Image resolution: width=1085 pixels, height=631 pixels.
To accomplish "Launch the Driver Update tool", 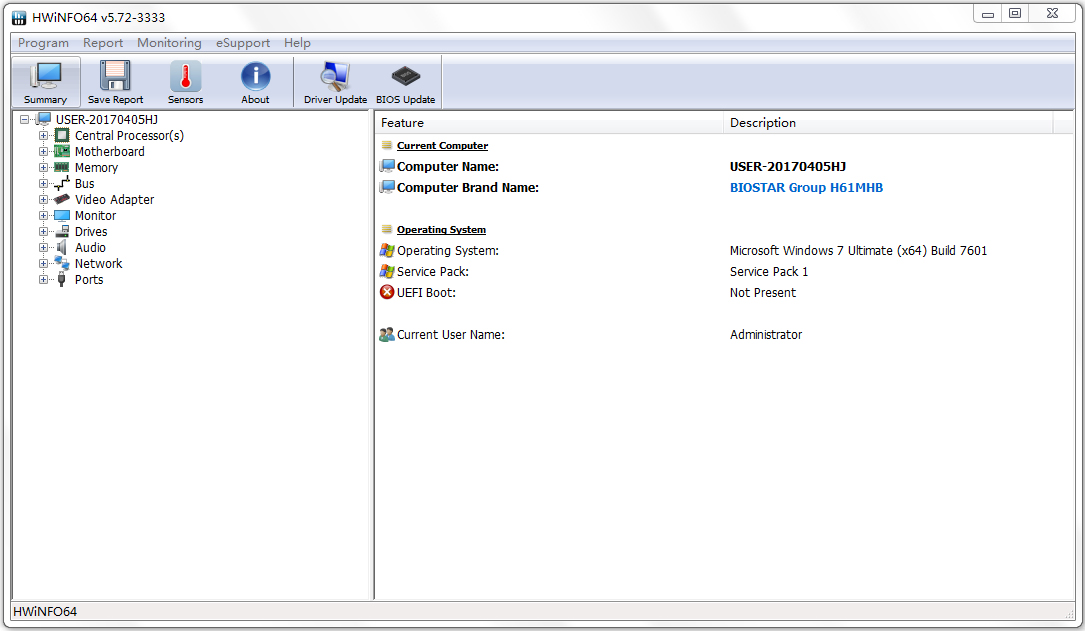I will 336,82.
